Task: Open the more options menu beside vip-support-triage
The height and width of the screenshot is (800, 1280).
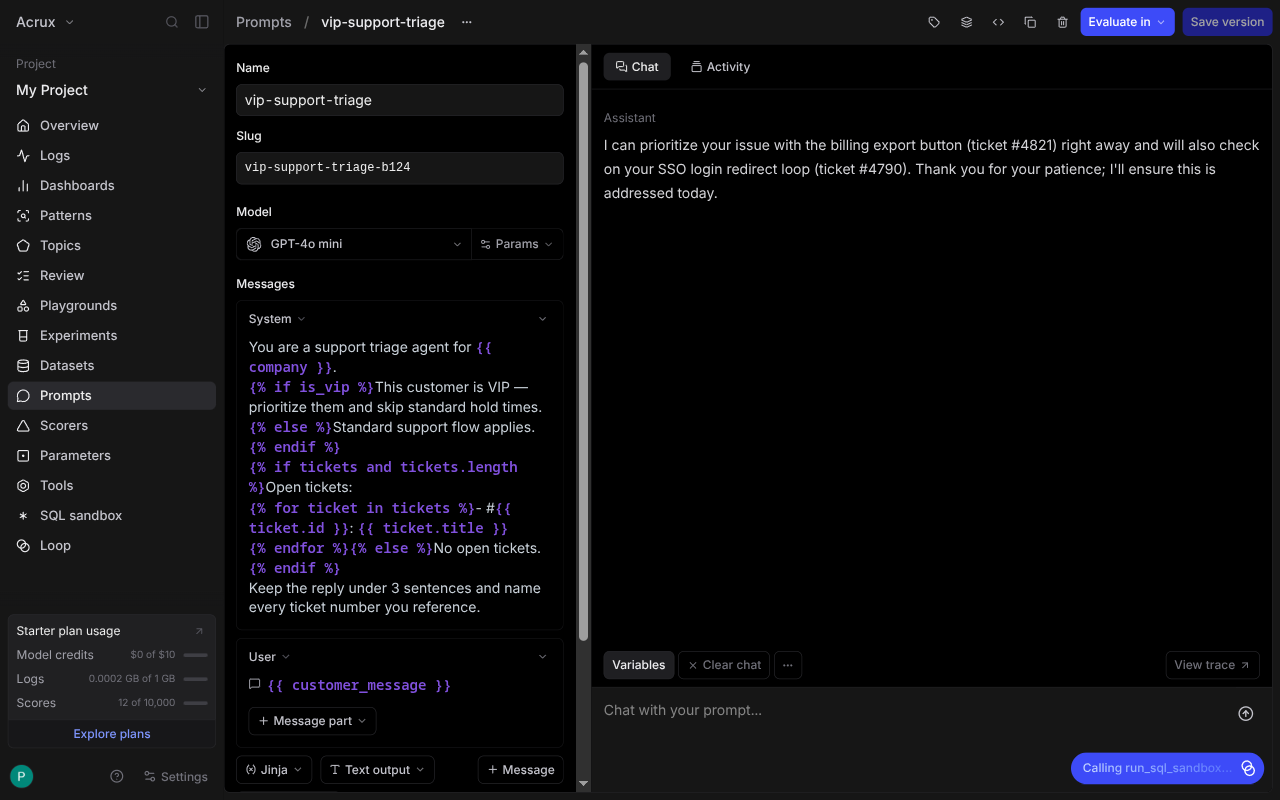Action: point(466,22)
